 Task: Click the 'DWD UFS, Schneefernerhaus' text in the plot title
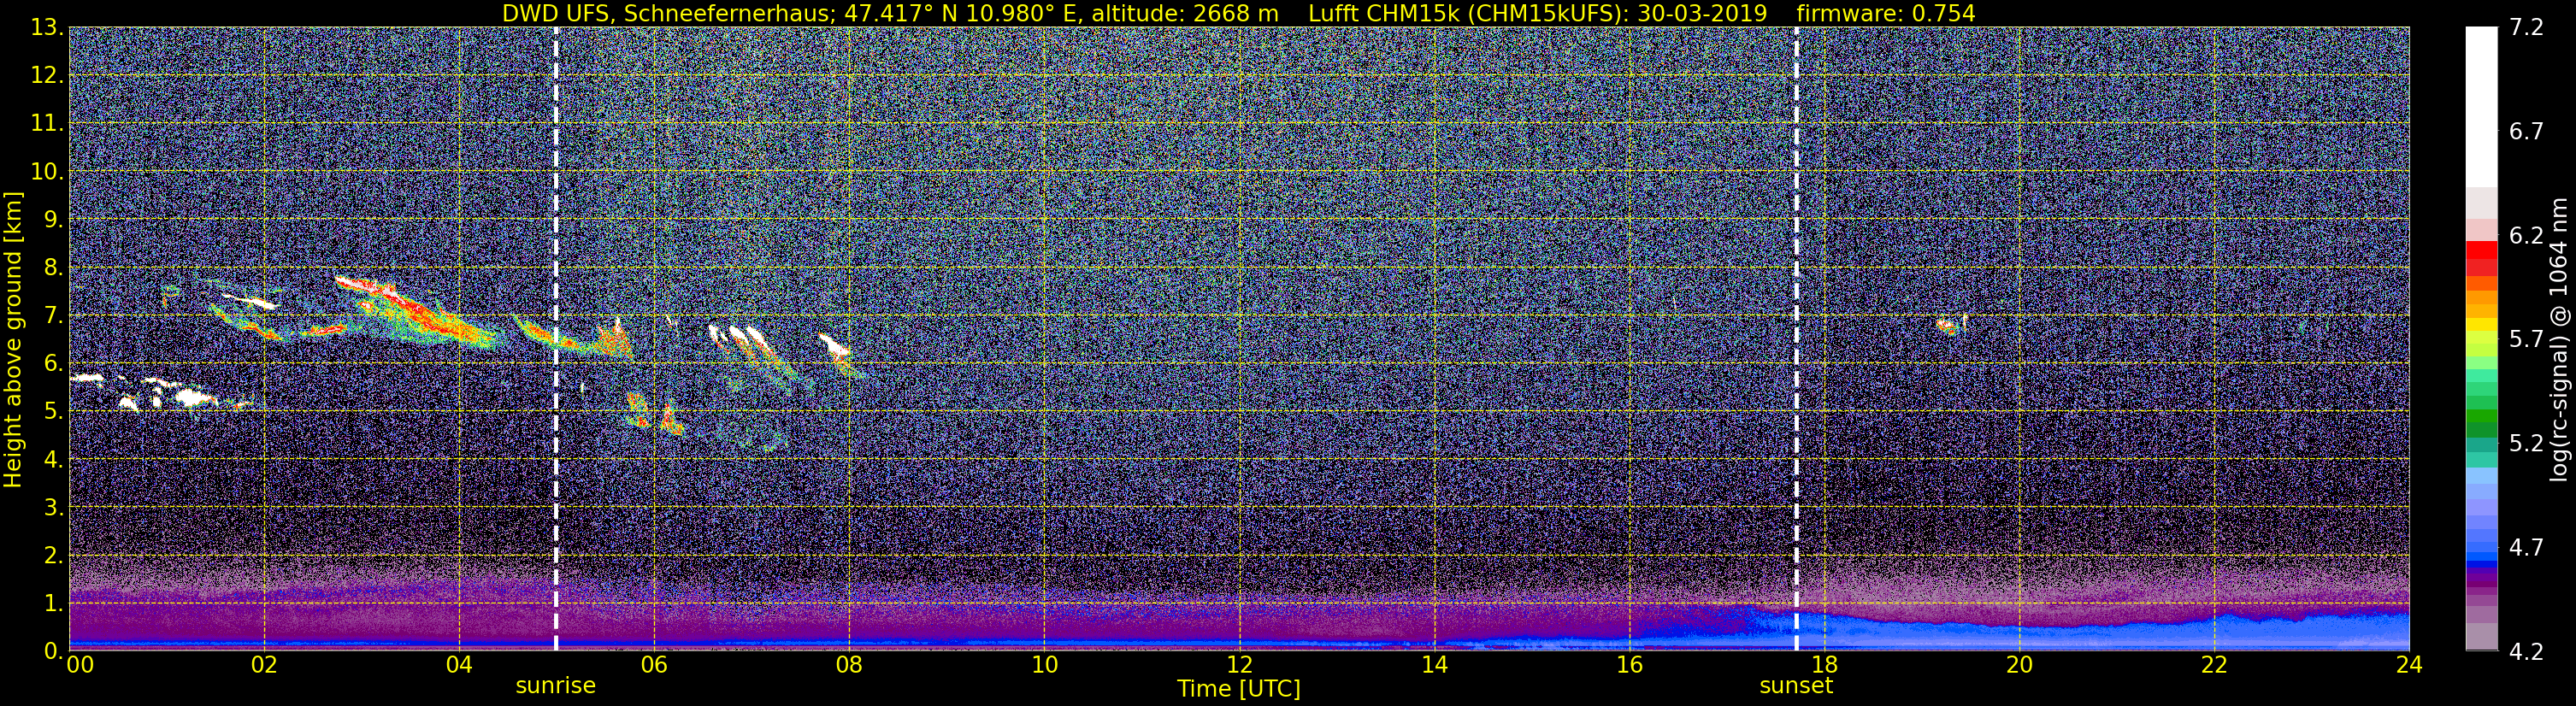pyautogui.click(x=667, y=13)
